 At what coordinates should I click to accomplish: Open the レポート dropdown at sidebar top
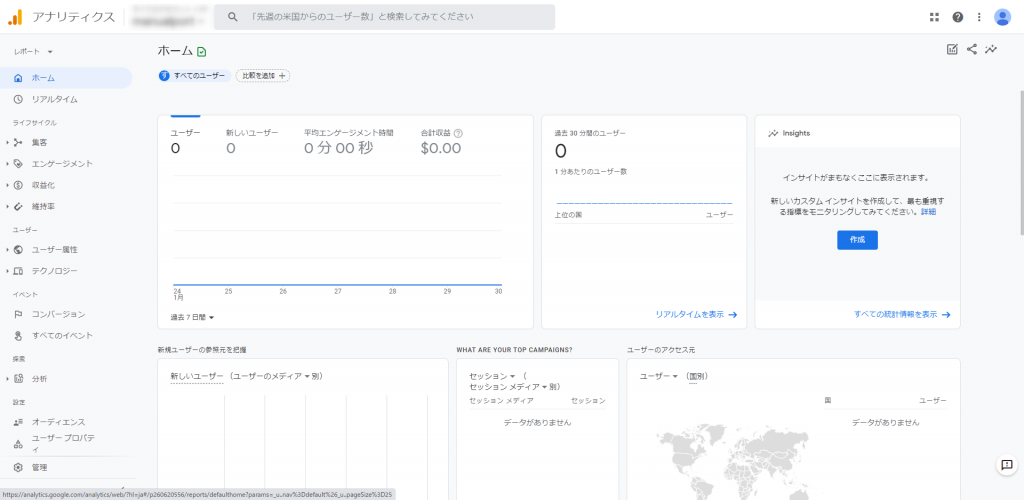(33, 51)
